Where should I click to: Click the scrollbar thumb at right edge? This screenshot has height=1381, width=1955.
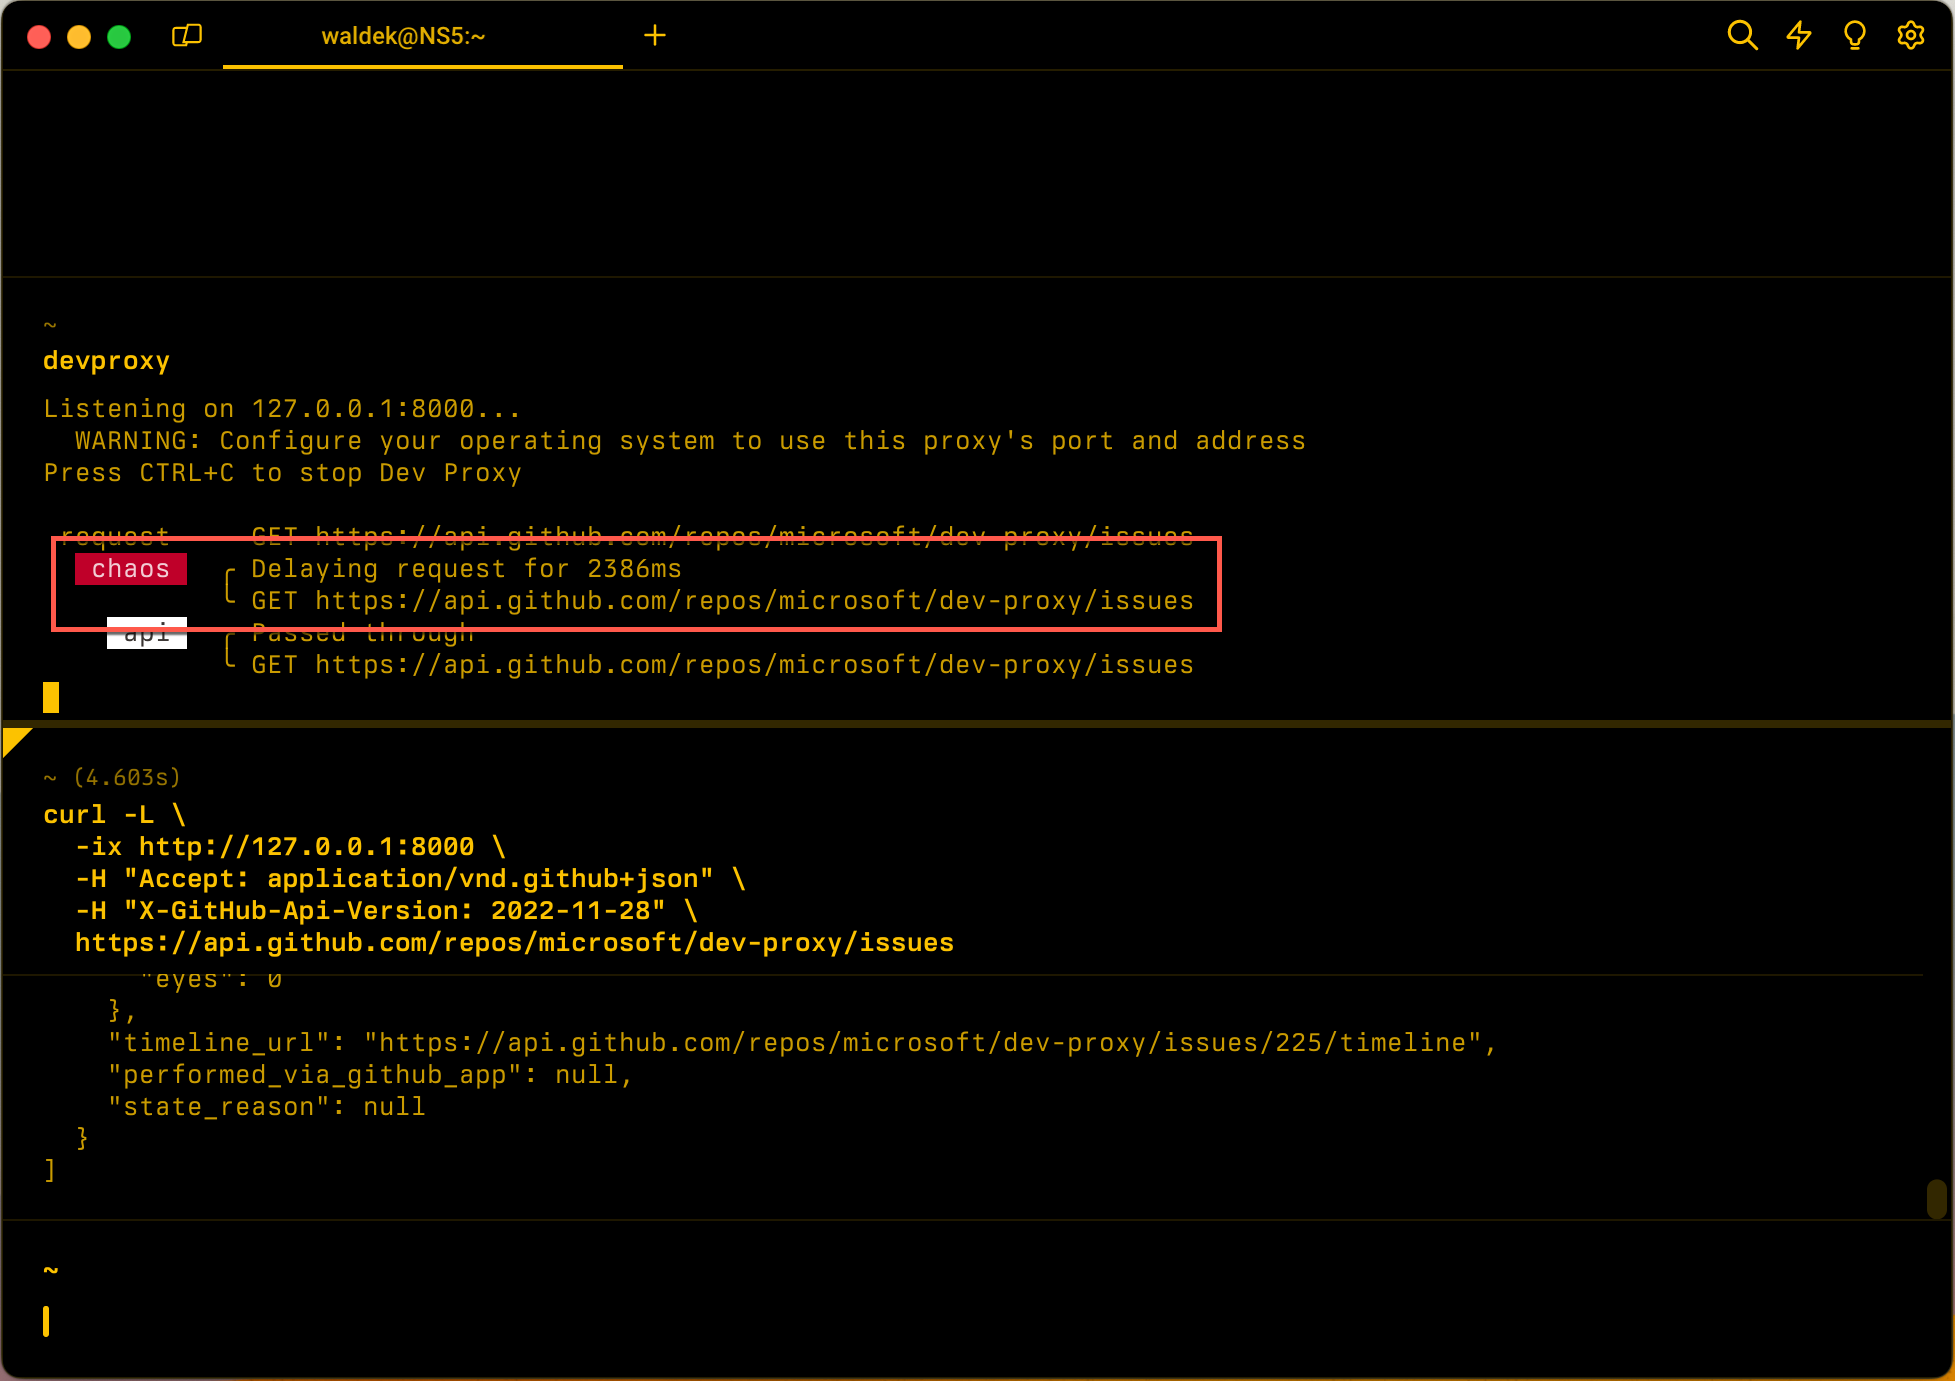click(1936, 1198)
